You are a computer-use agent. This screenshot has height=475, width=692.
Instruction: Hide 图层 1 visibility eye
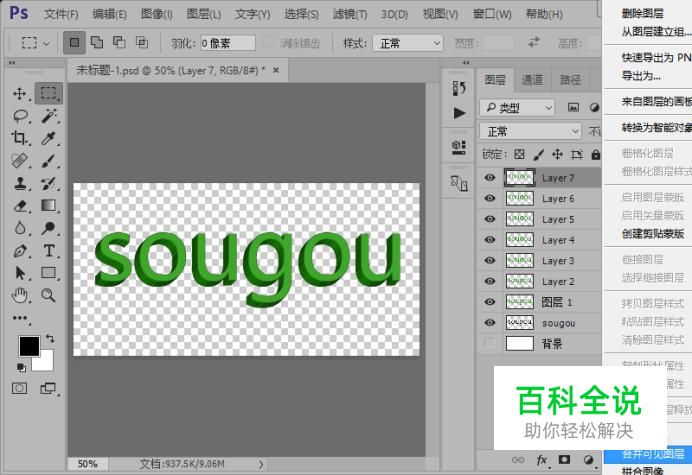pyautogui.click(x=490, y=302)
